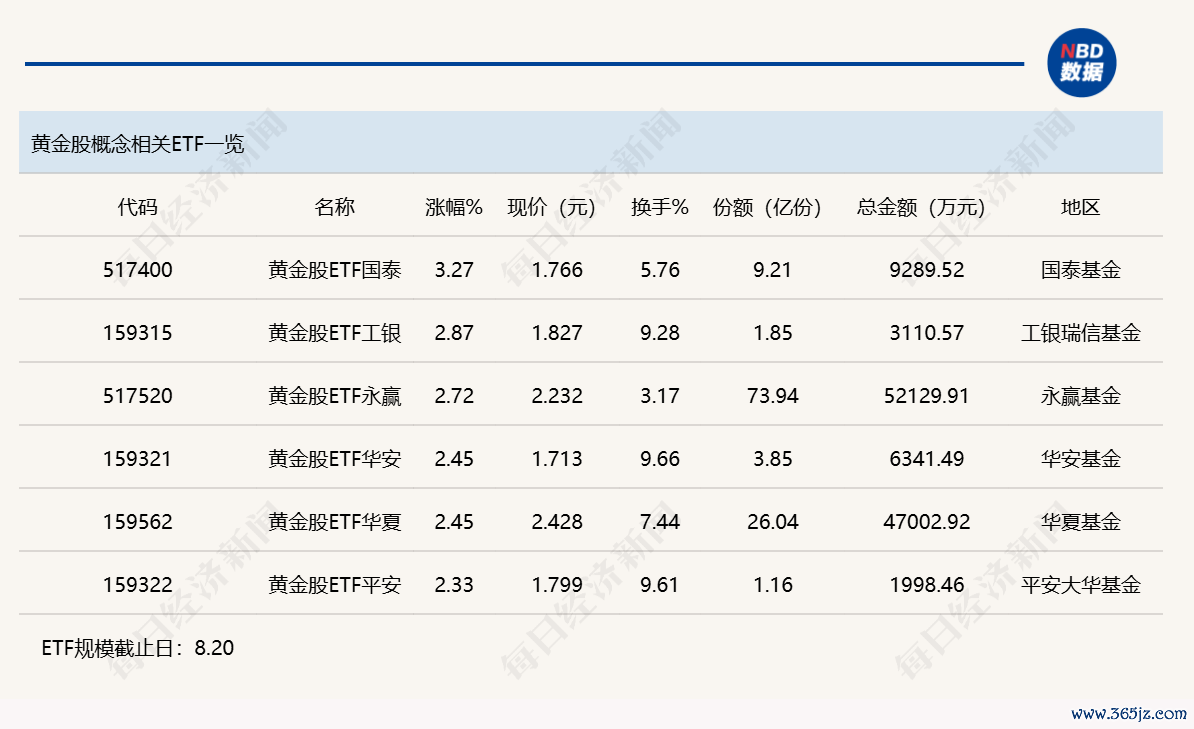Click price value 1.799
The width and height of the screenshot is (1194, 729).
[557, 585]
